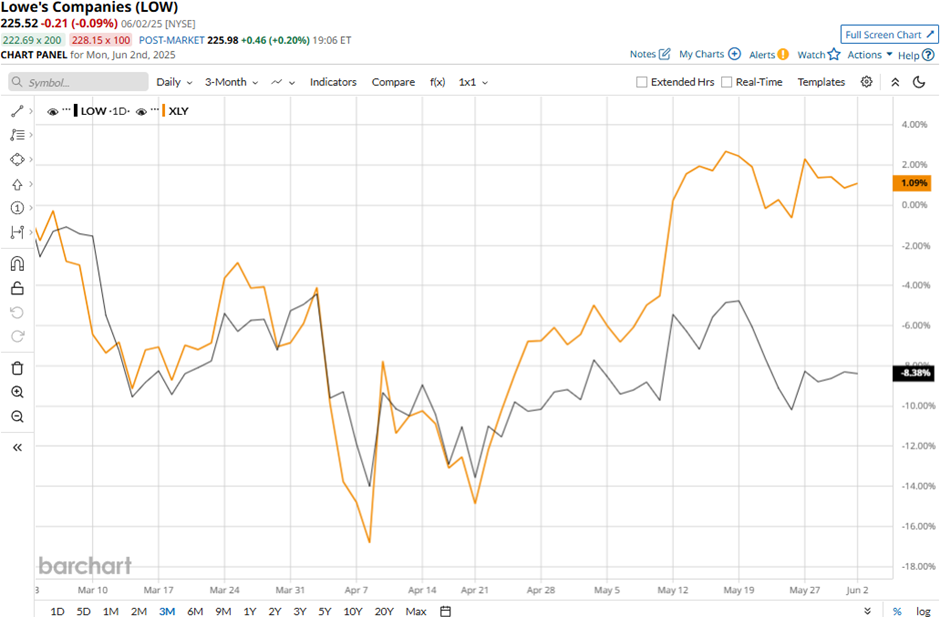Select the 20Y time range

point(384,611)
